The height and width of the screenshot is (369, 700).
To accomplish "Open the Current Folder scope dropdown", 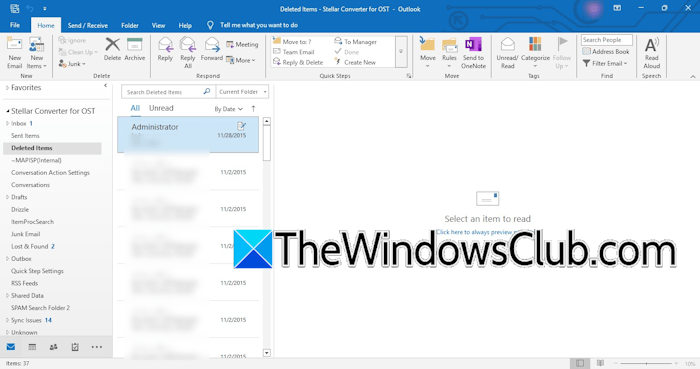I will 242,91.
